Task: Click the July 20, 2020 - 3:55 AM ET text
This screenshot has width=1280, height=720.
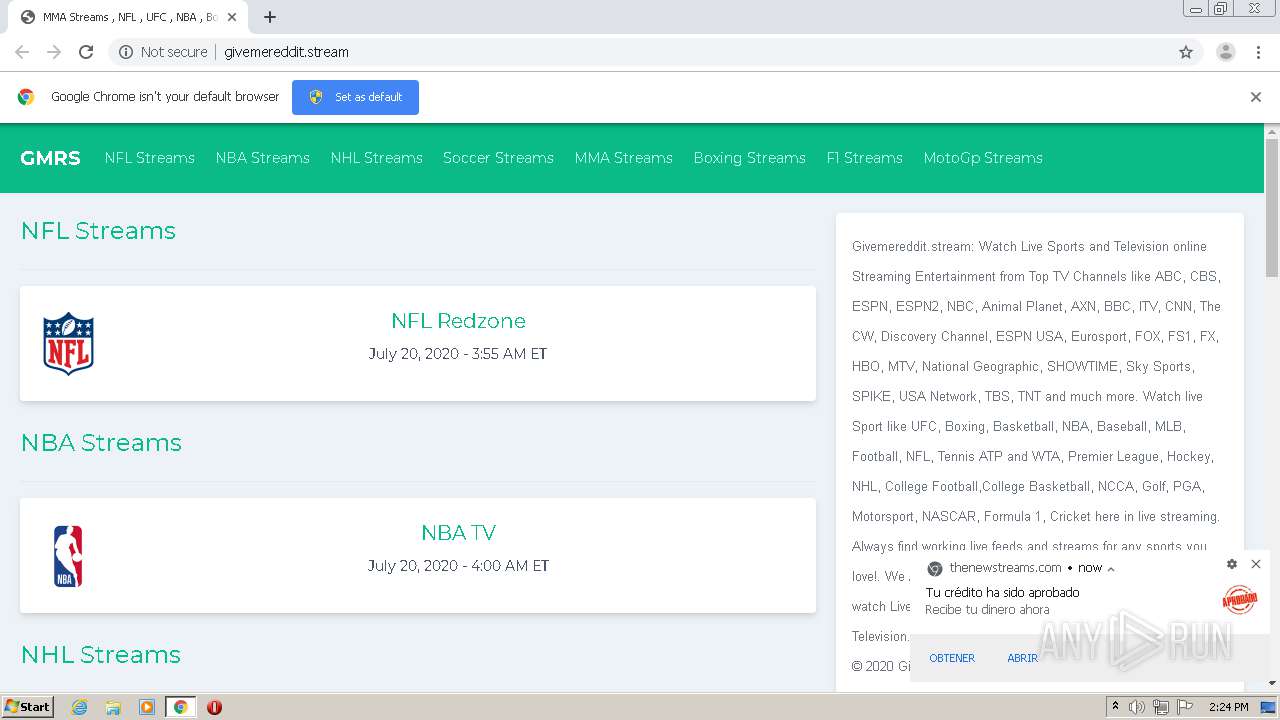Action: point(458,354)
